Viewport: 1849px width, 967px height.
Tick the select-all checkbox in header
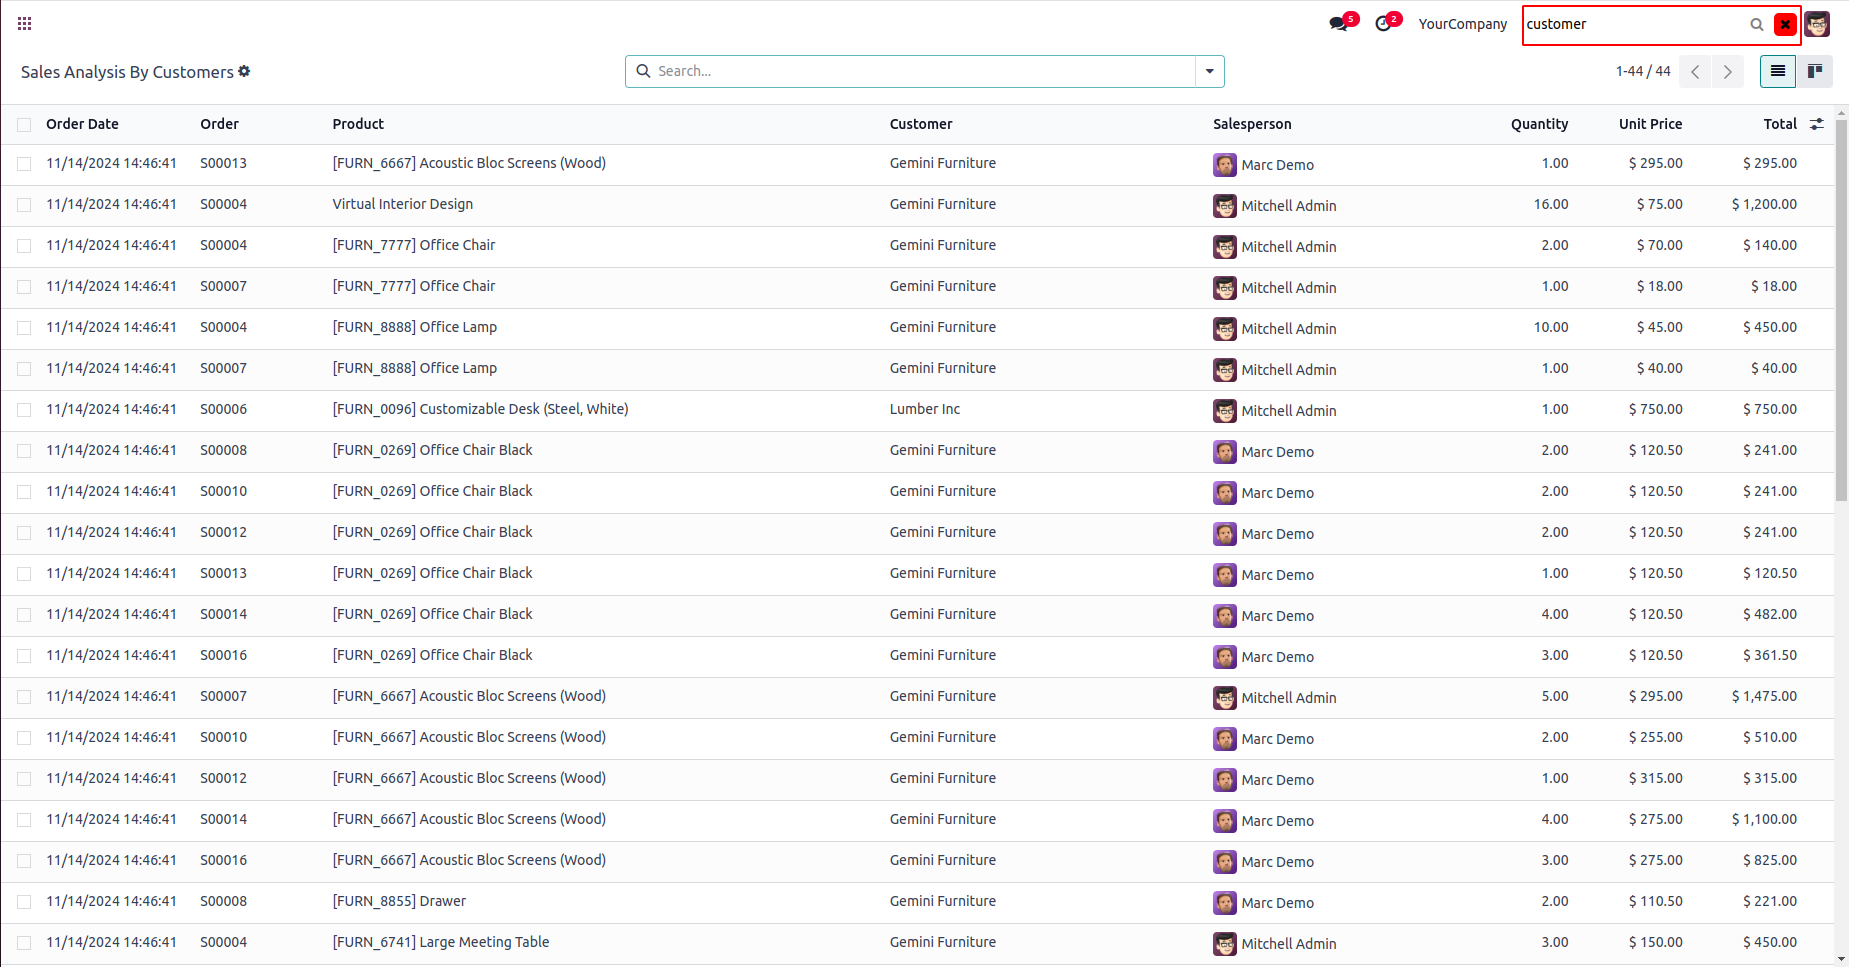point(24,125)
